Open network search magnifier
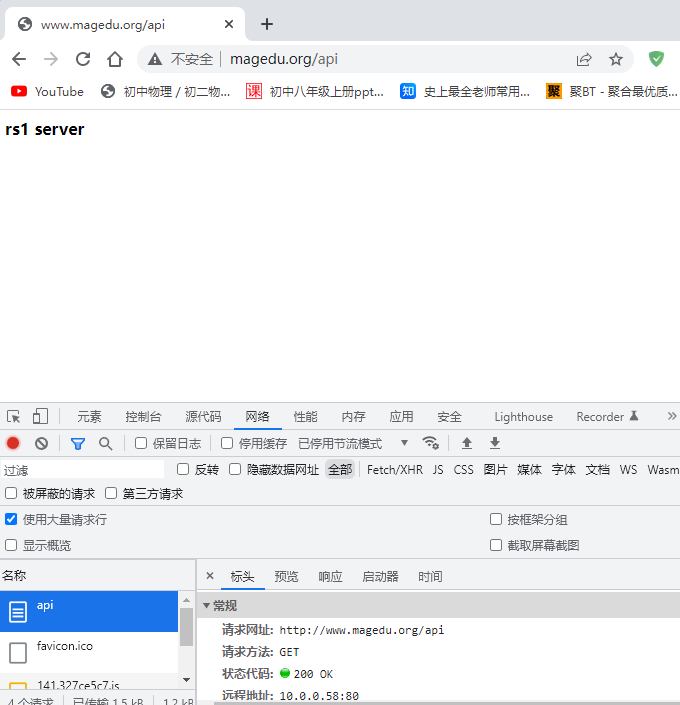 coord(106,444)
